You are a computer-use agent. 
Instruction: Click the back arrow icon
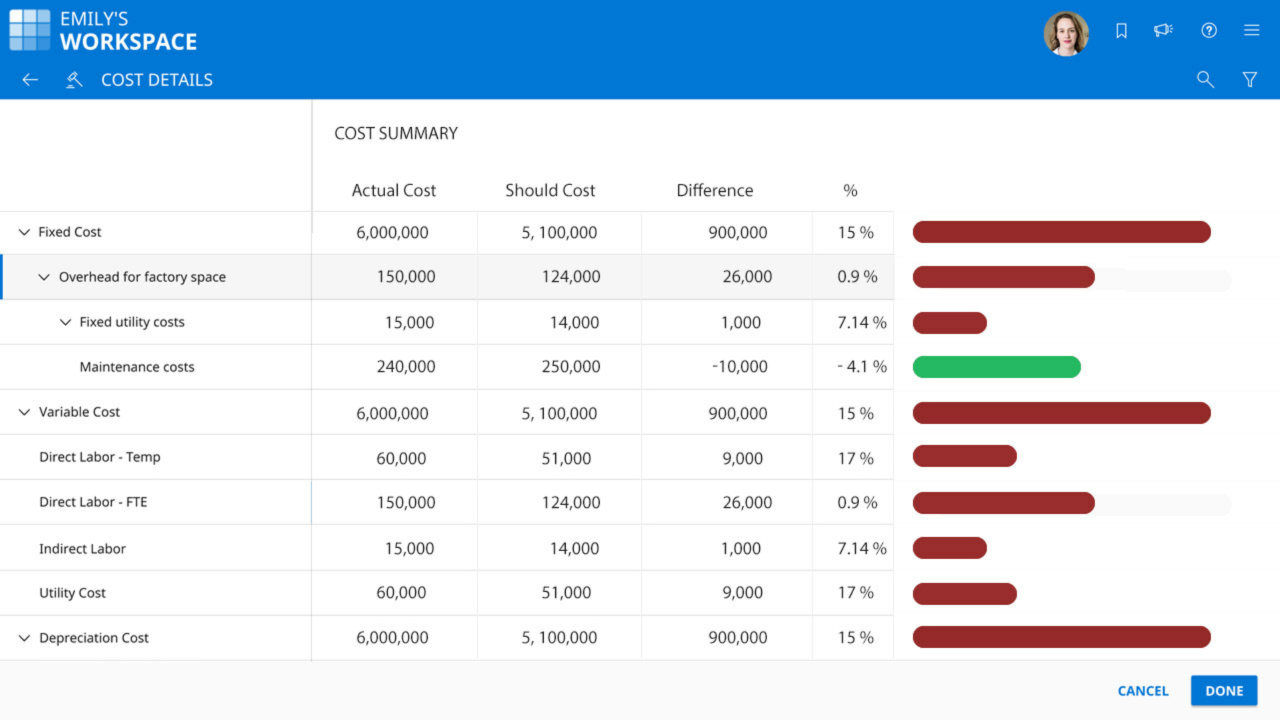click(30, 80)
